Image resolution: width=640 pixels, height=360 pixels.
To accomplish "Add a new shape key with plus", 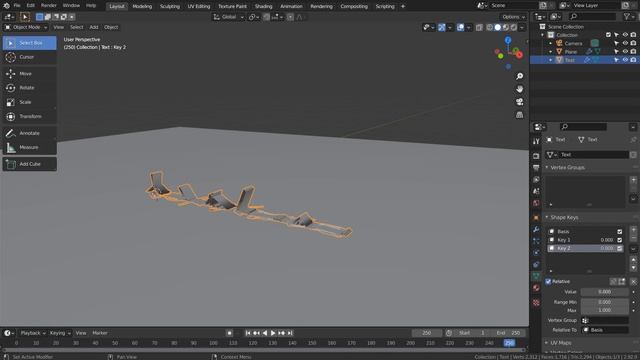I will [633, 230].
